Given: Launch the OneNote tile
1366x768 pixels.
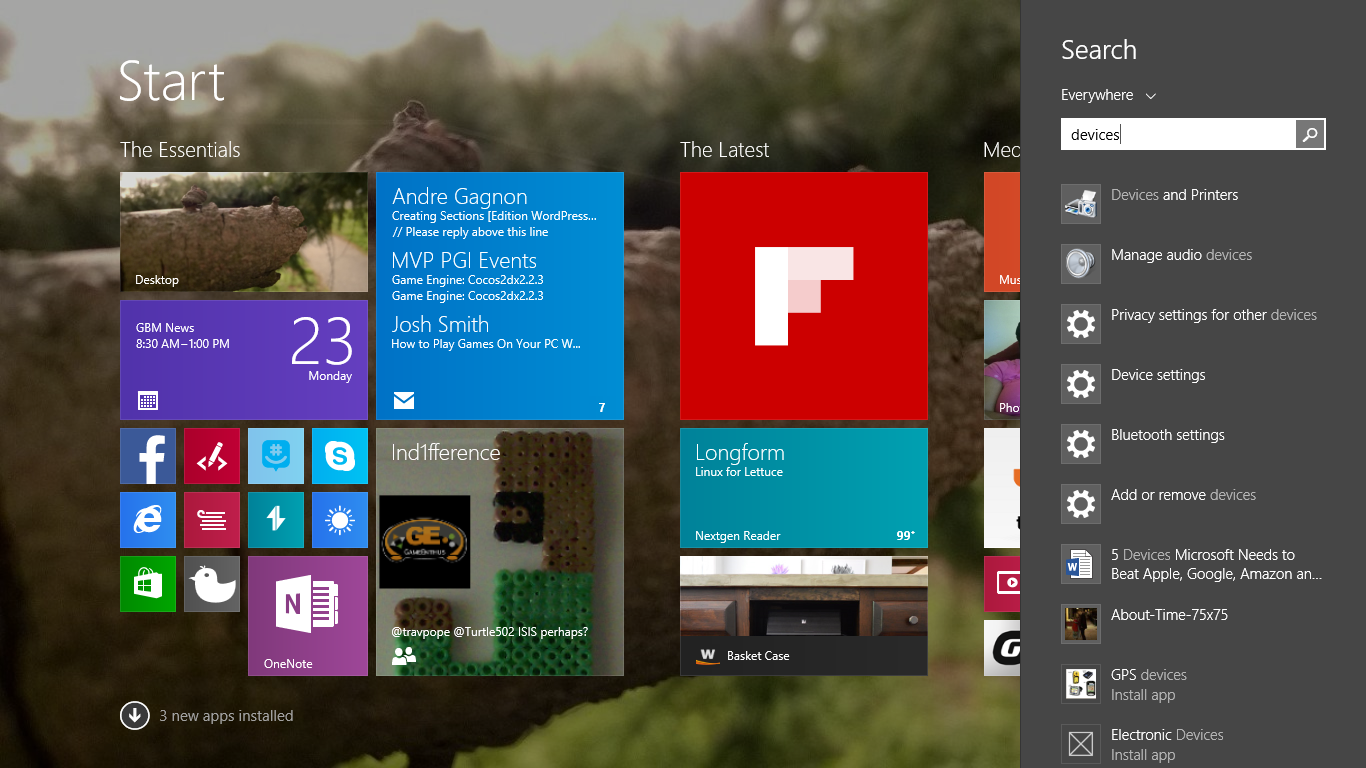Looking at the screenshot, I should pos(308,616).
